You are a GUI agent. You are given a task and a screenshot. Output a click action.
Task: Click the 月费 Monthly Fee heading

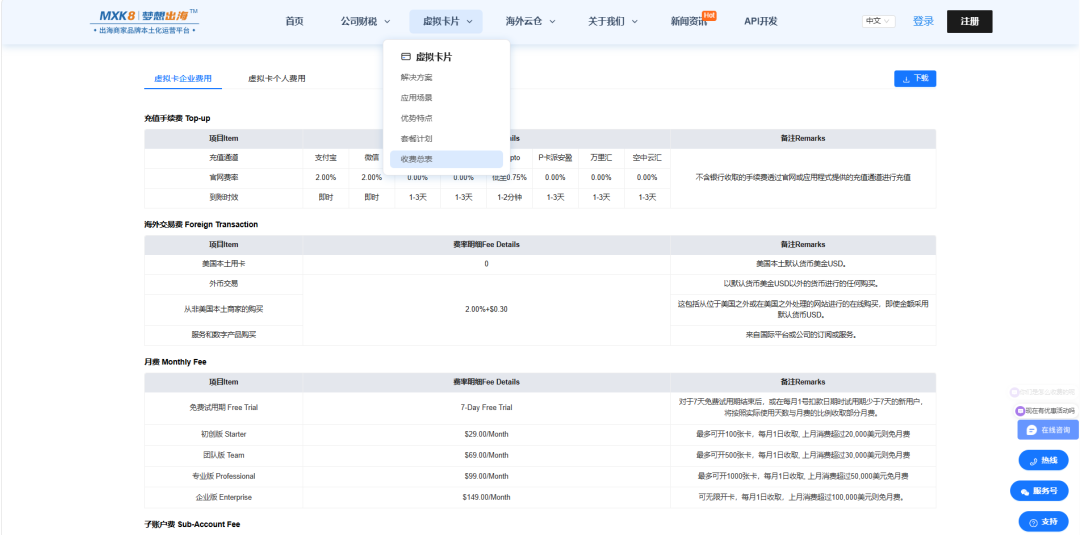tap(175, 361)
